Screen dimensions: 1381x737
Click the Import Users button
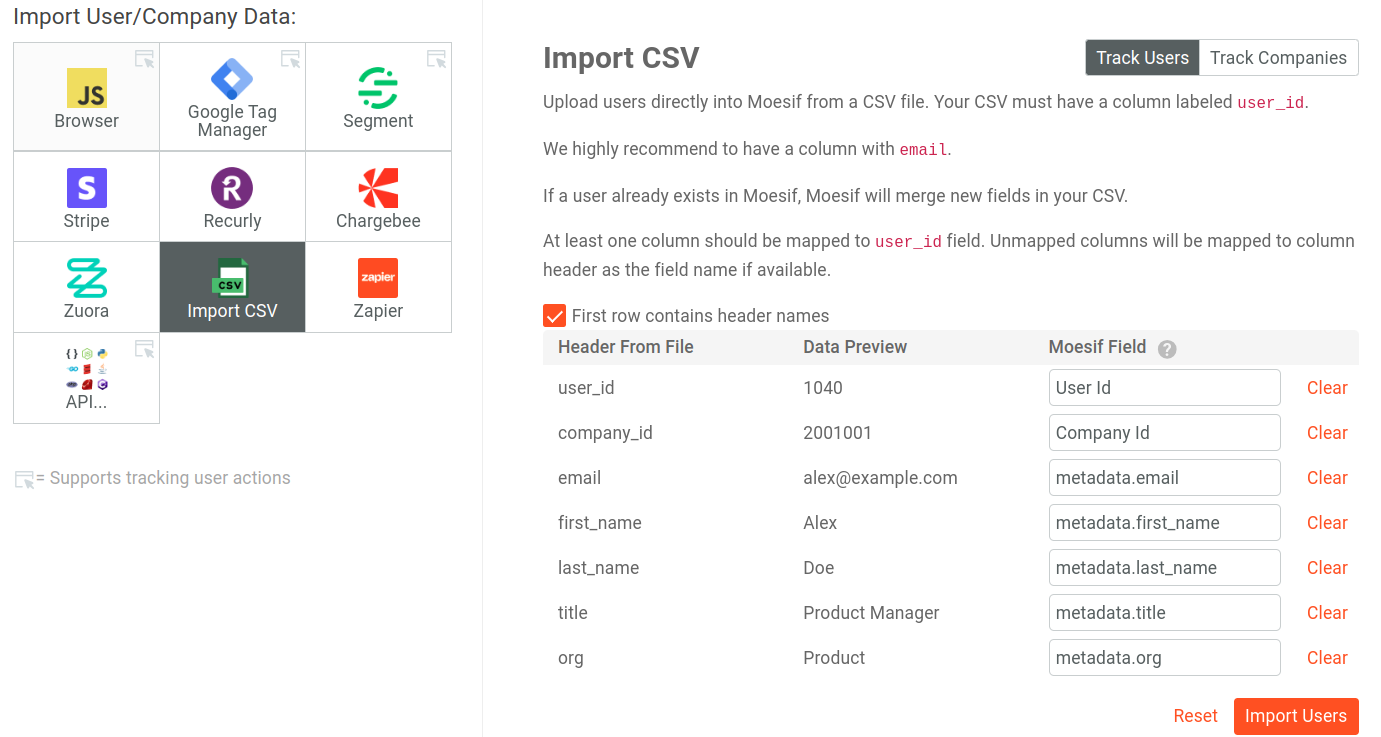(x=1295, y=716)
